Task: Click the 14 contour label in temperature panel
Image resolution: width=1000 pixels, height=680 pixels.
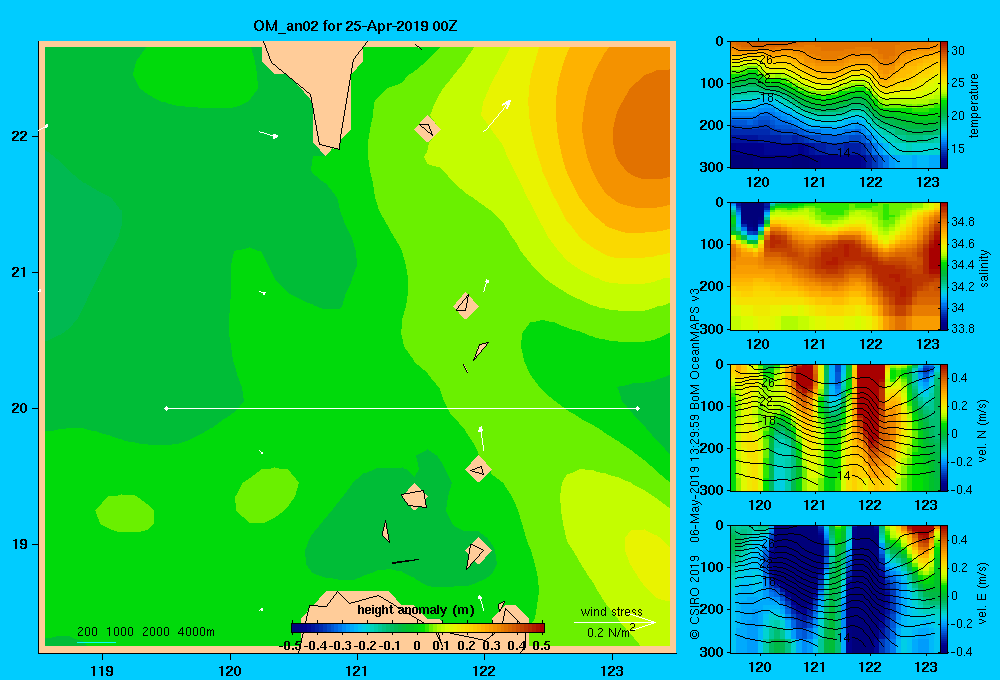Action: tap(843, 152)
